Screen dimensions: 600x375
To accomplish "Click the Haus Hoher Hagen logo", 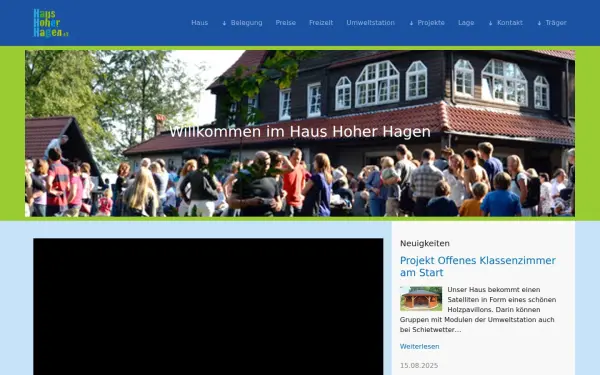I will pyautogui.click(x=51, y=23).
